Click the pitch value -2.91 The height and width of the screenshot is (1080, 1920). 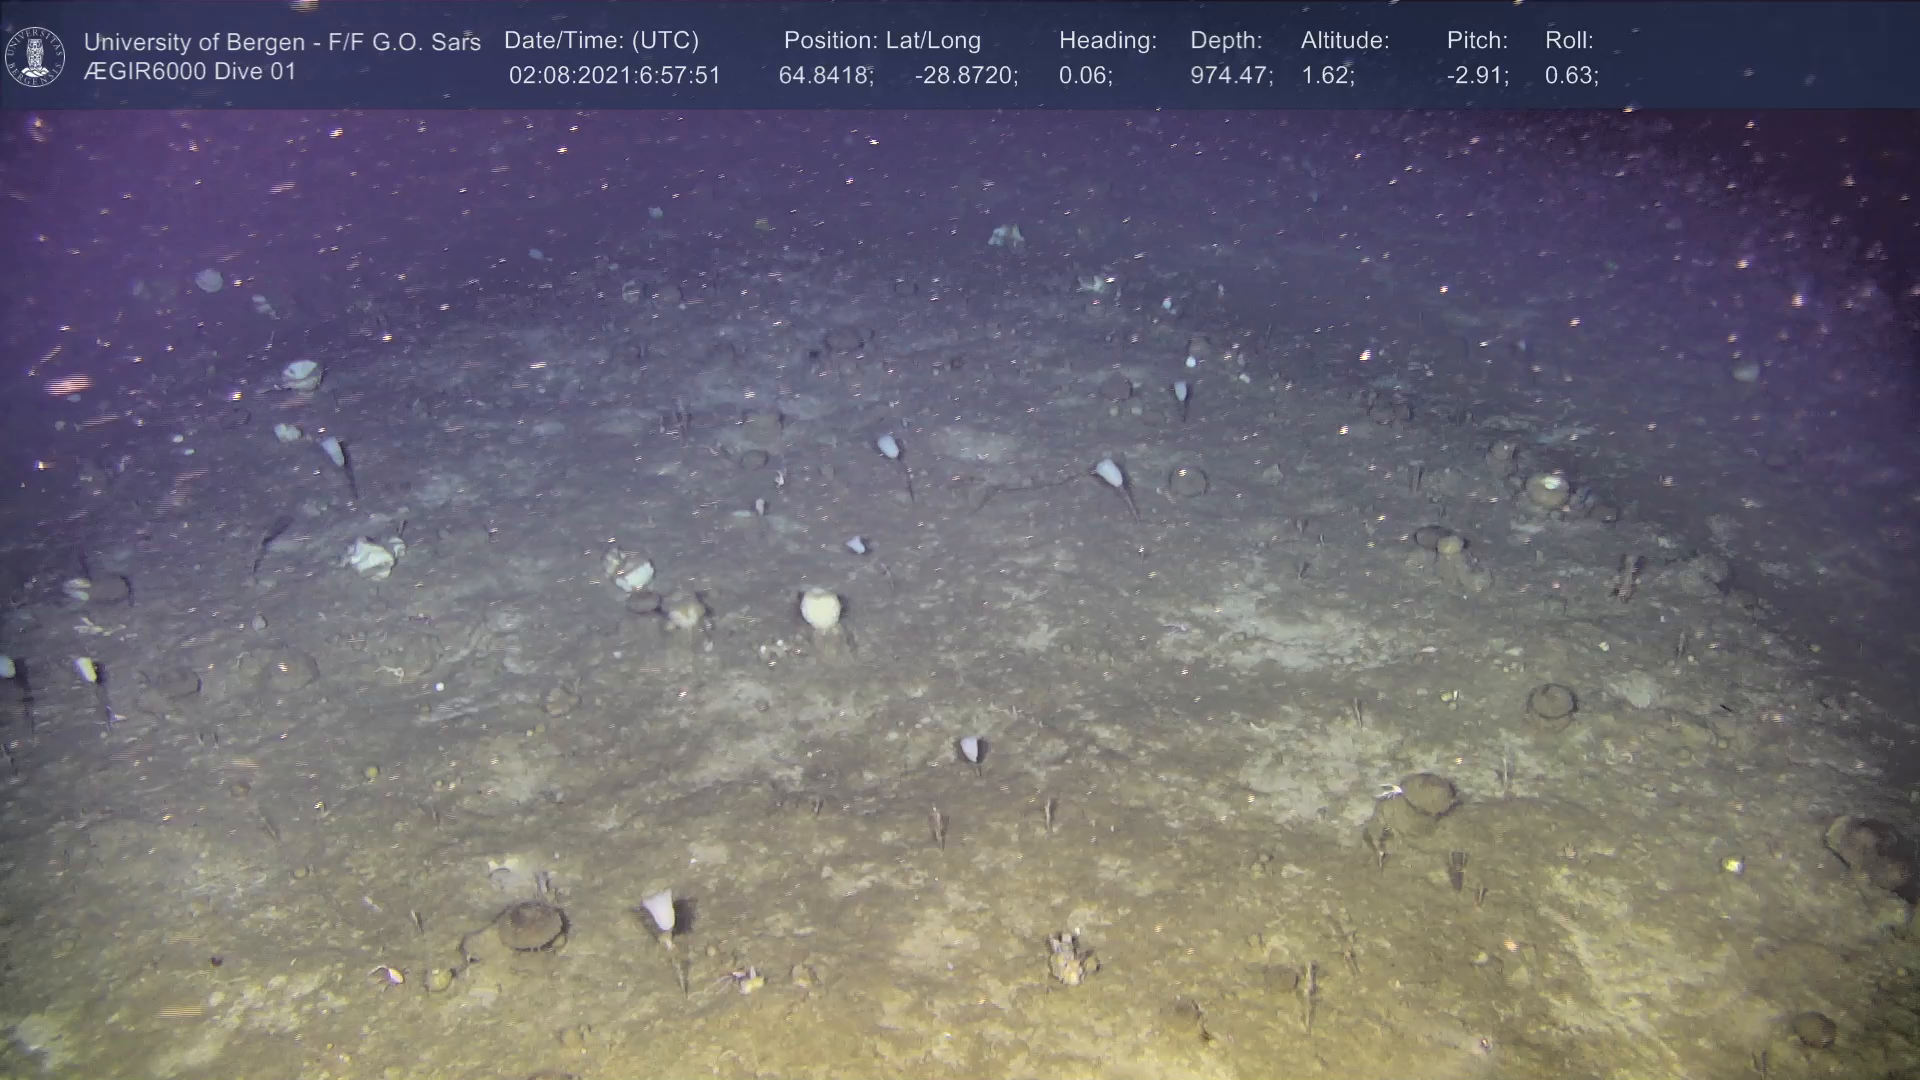[x=1477, y=76]
